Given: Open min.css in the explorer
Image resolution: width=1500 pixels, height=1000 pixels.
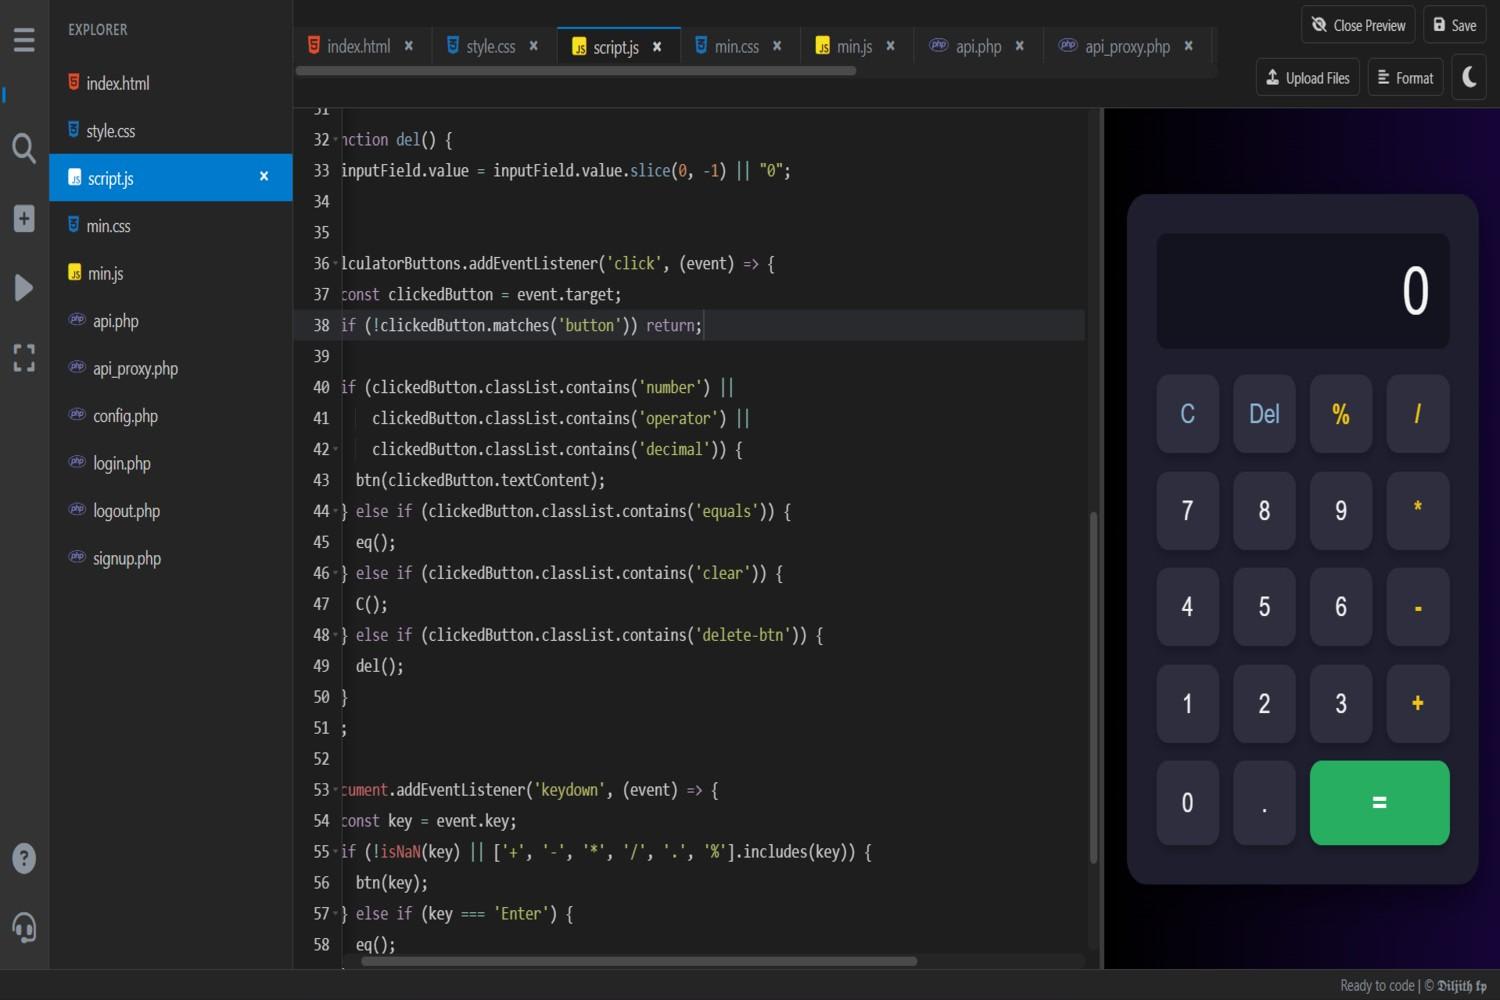Looking at the screenshot, I should (x=171, y=226).
